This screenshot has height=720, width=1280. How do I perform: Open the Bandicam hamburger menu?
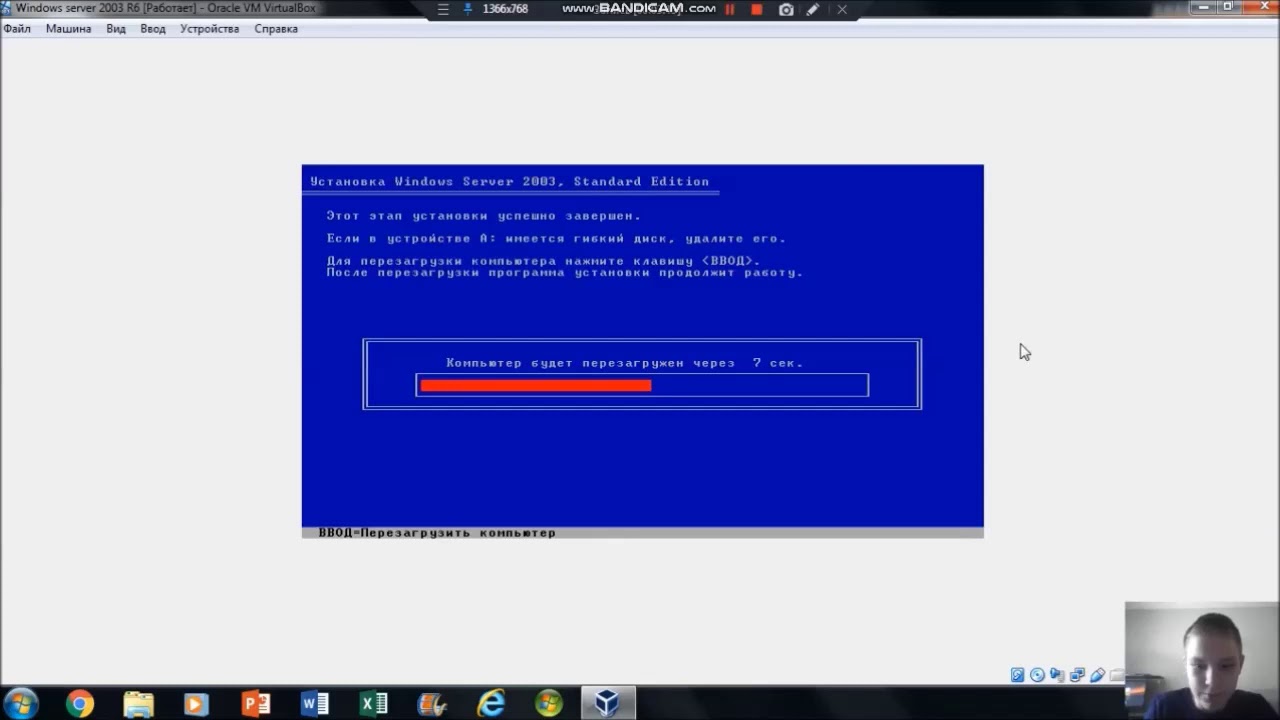(444, 9)
